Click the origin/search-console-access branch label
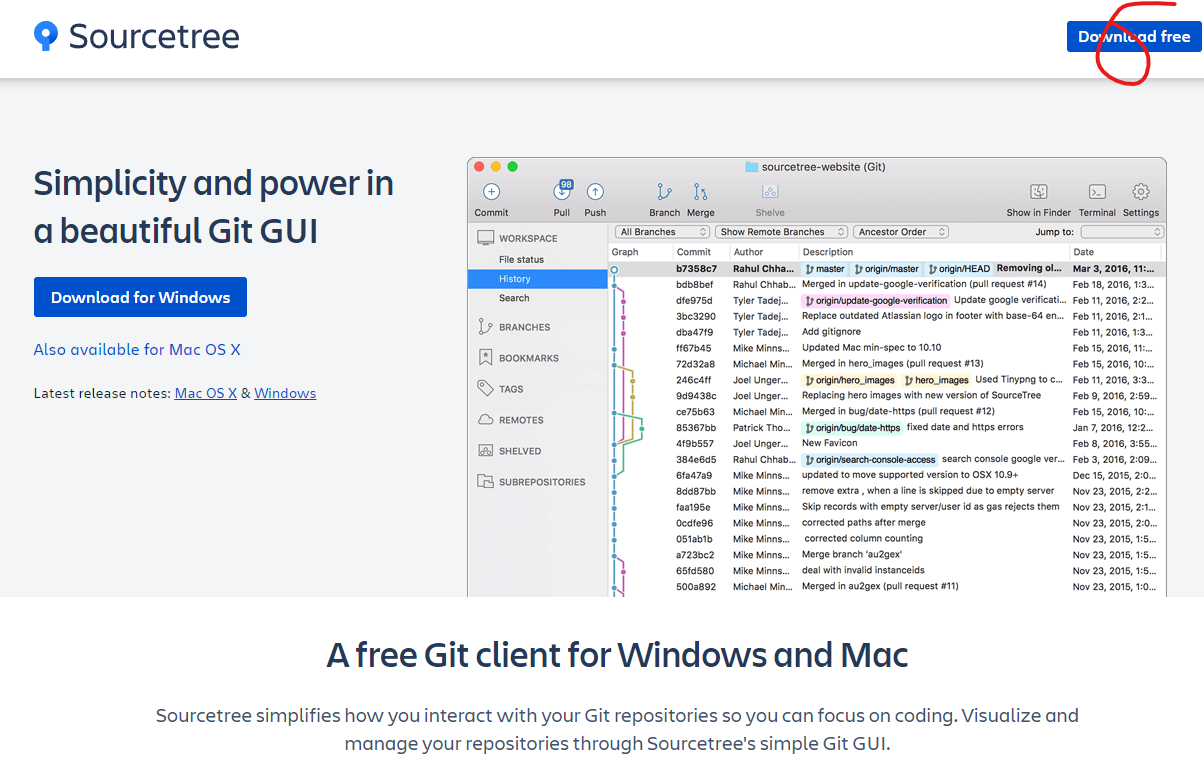The height and width of the screenshot is (776, 1204). coord(870,460)
